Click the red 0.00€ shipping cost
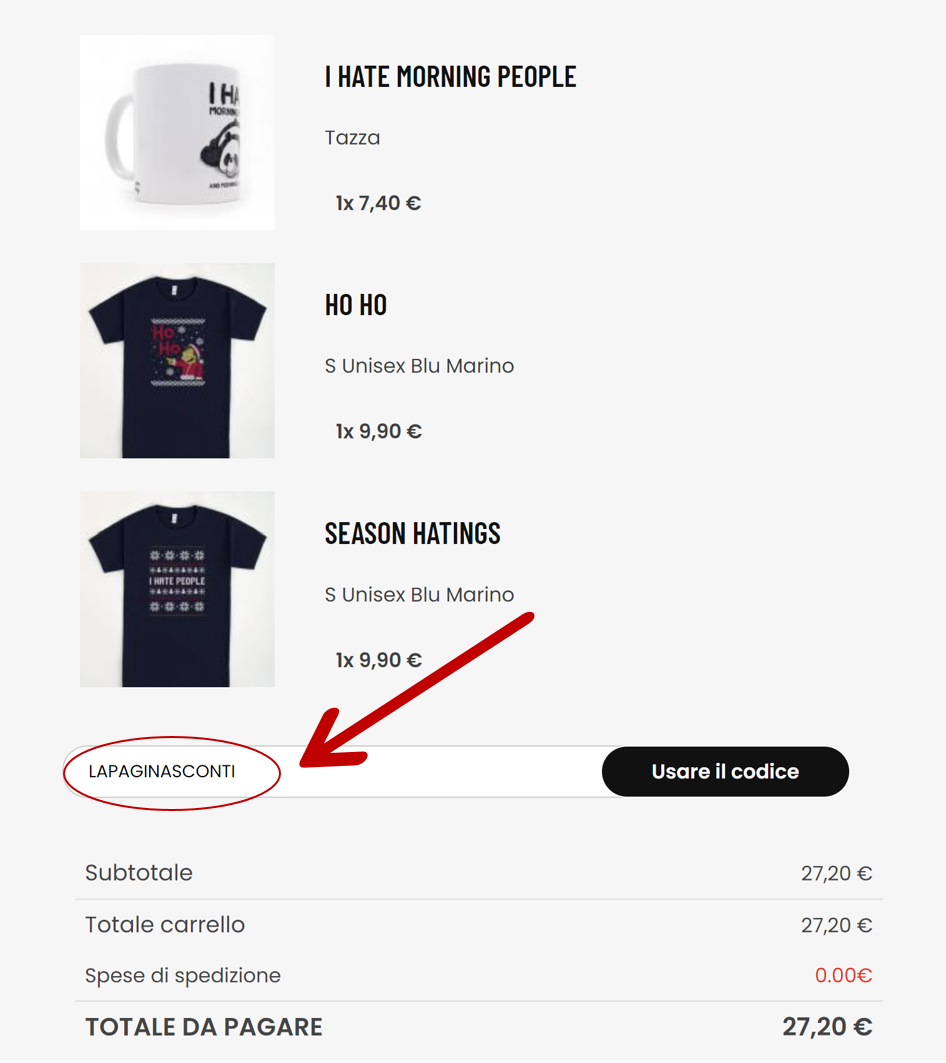Screen dimensions: 946x1063 coord(843,976)
